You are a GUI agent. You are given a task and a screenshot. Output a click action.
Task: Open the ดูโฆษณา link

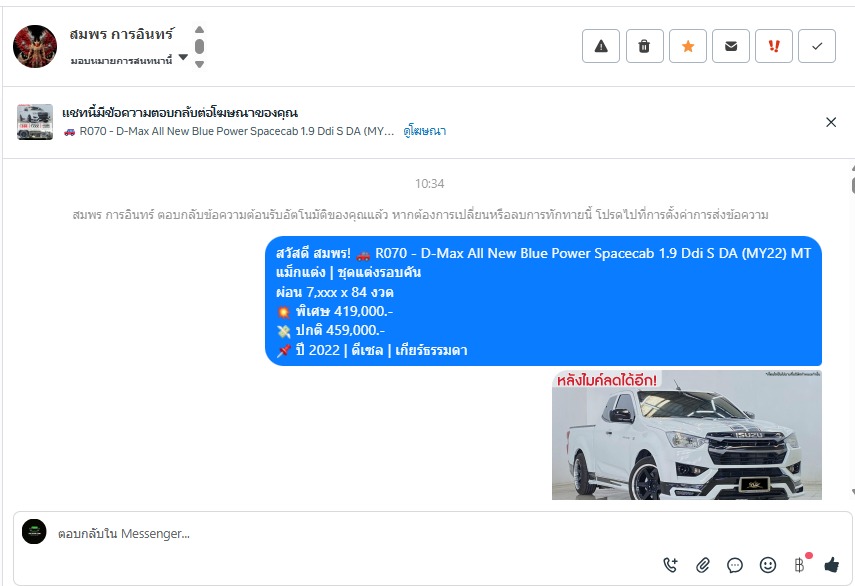pyautogui.click(x=425, y=131)
